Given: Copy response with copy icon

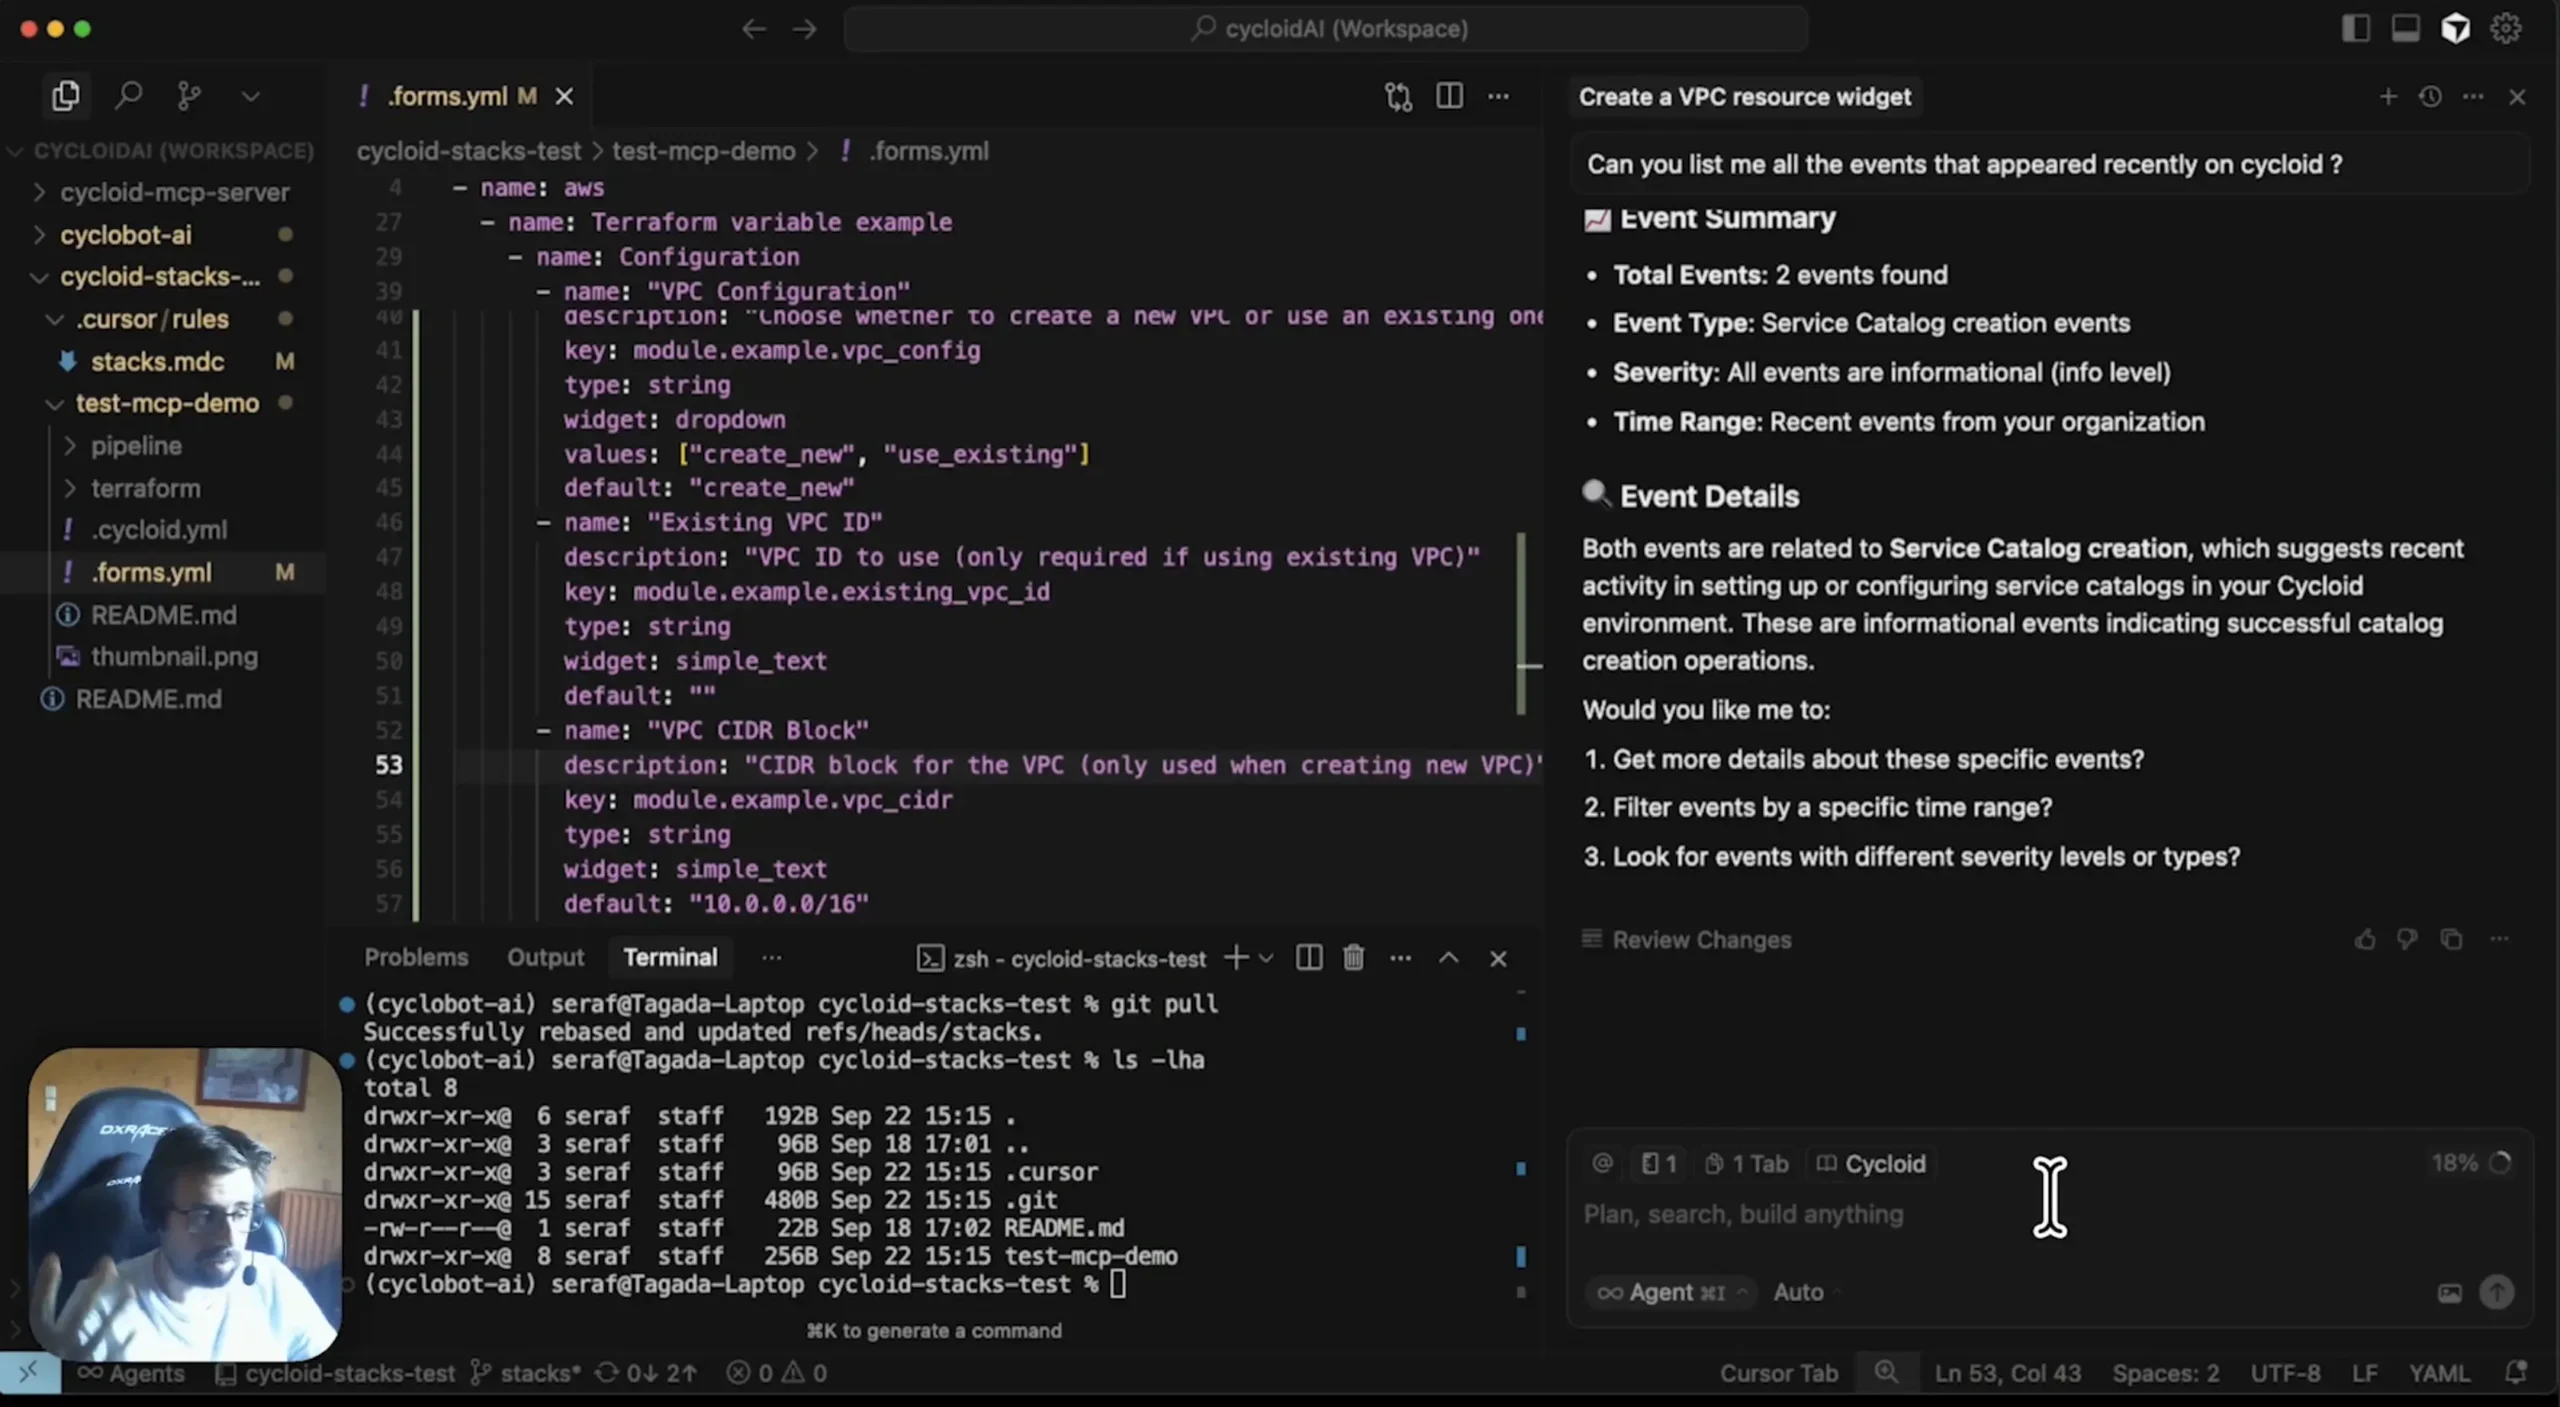Looking at the screenshot, I should click(x=2451, y=939).
